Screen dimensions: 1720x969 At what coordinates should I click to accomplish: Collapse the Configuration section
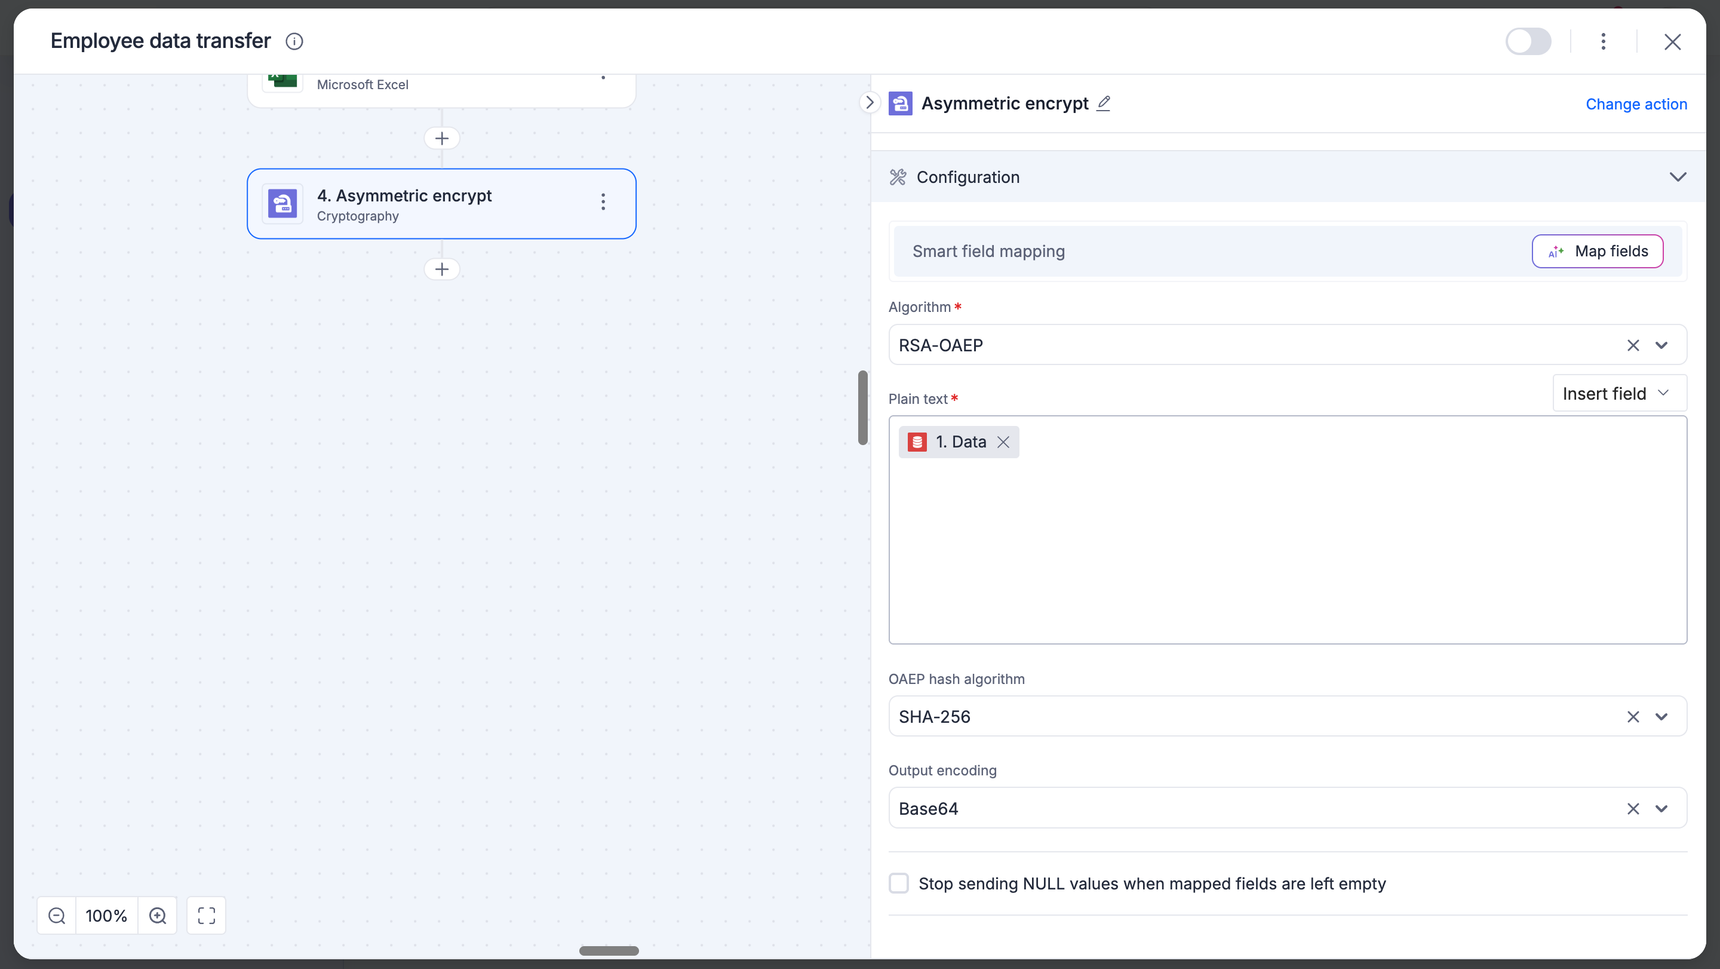pyautogui.click(x=1677, y=177)
